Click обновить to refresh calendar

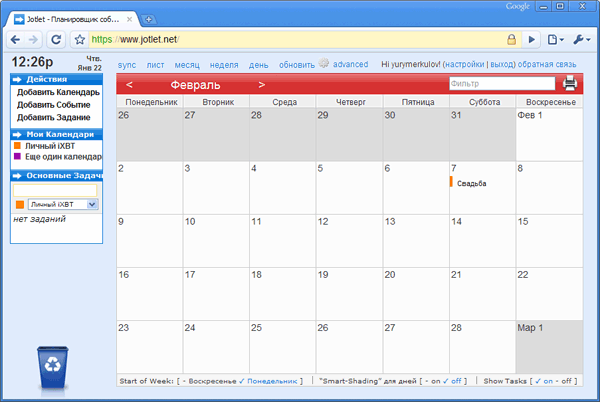coord(297,65)
